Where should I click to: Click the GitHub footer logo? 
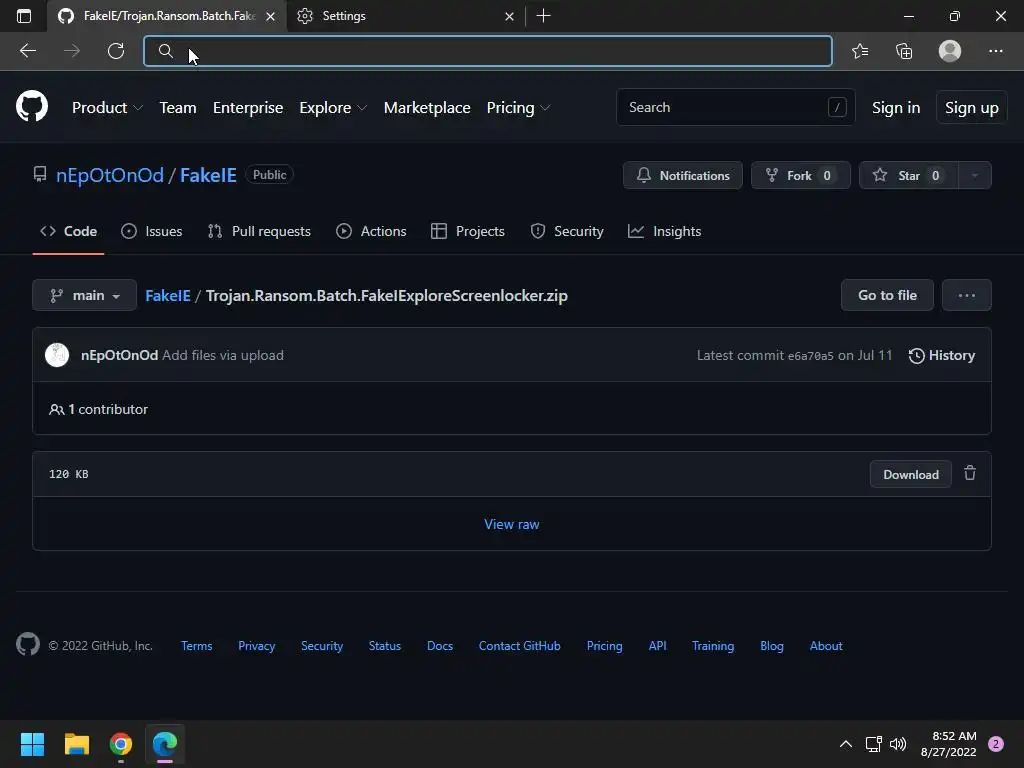tap(28, 645)
